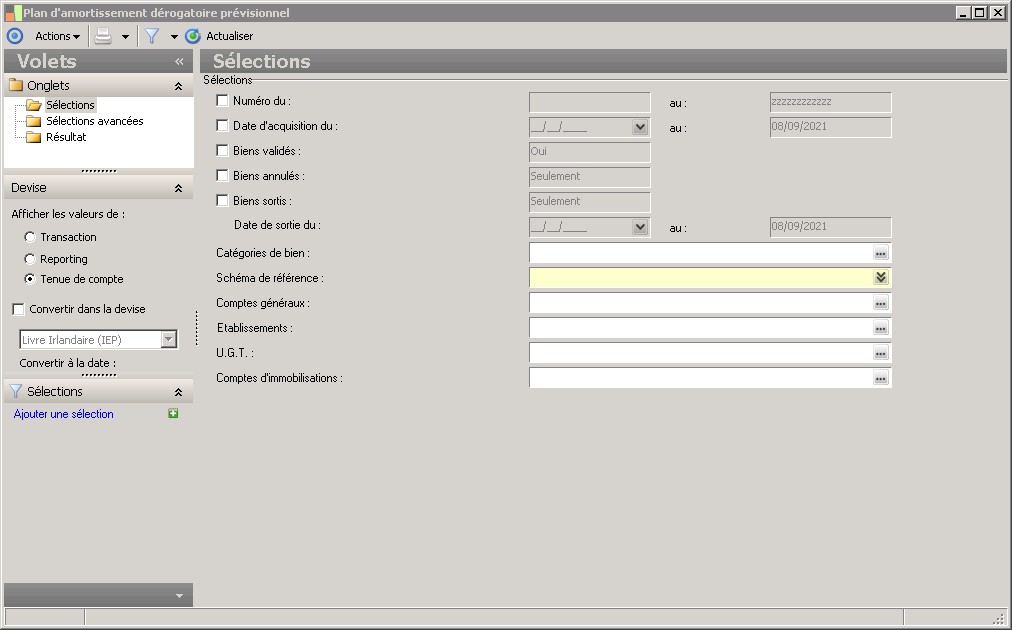Check the Biens annulés checkbox
The width and height of the screenshot is (1012, 630).
pyautogui.click(x=222, y=176)
